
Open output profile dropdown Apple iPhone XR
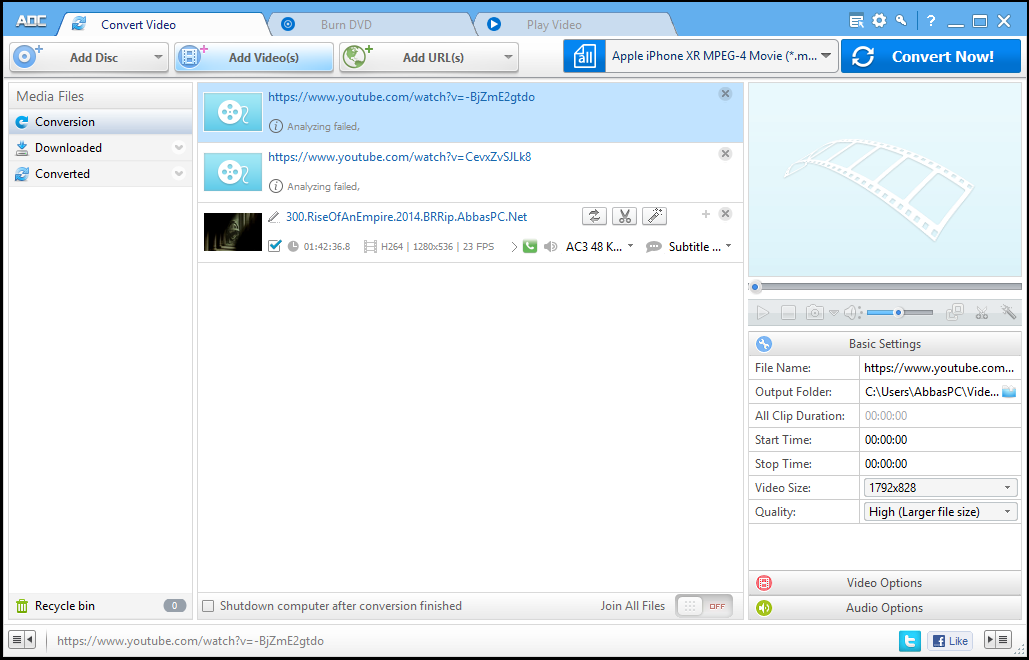click(x=721, y=56)
